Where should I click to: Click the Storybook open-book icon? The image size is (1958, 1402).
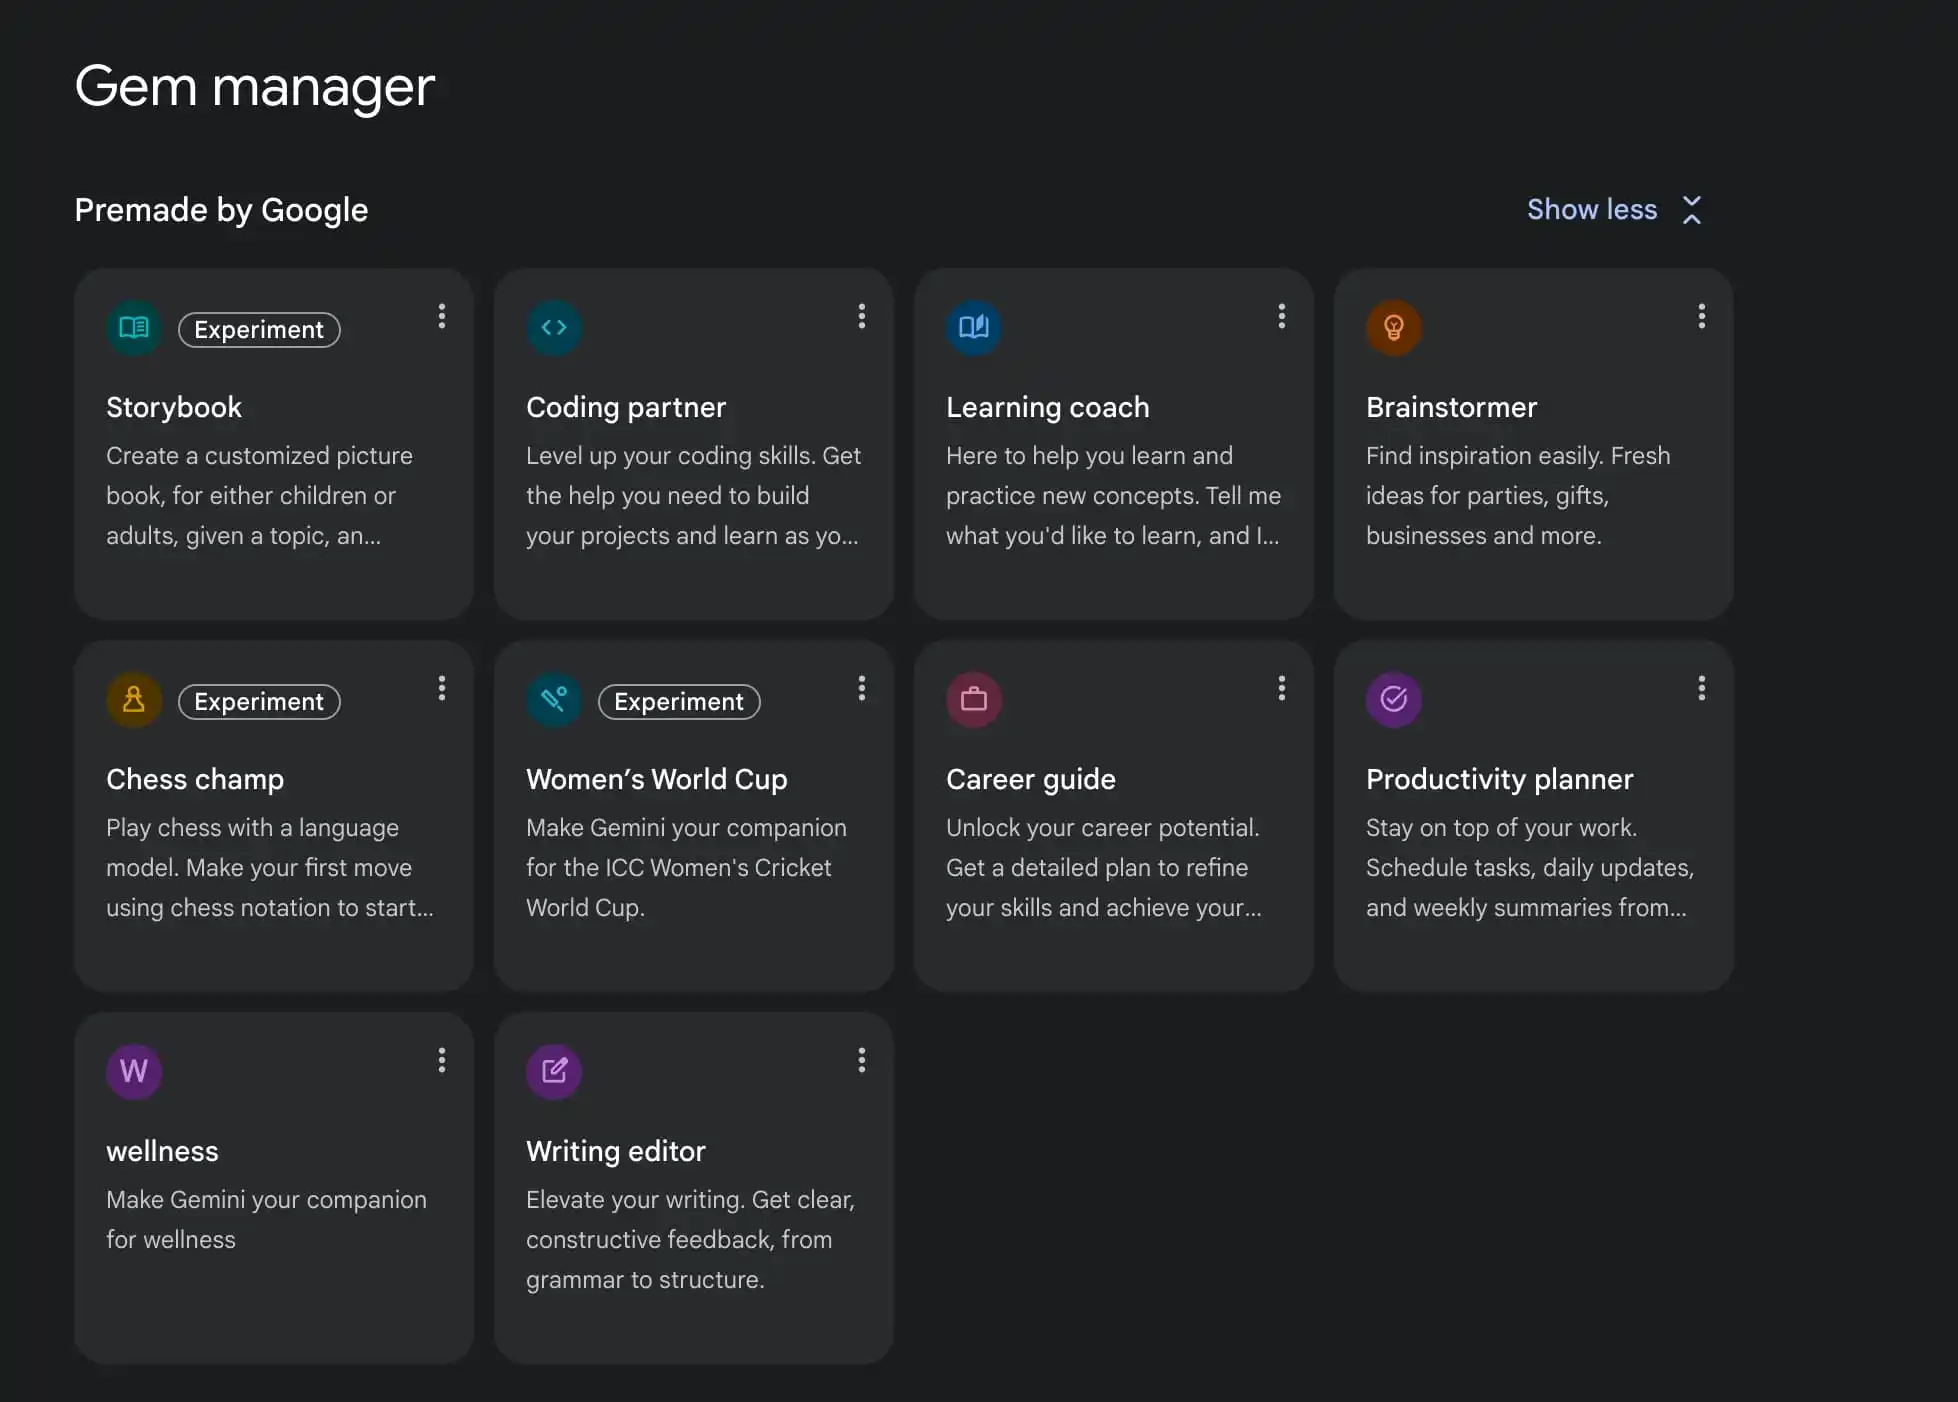[134, 328]
